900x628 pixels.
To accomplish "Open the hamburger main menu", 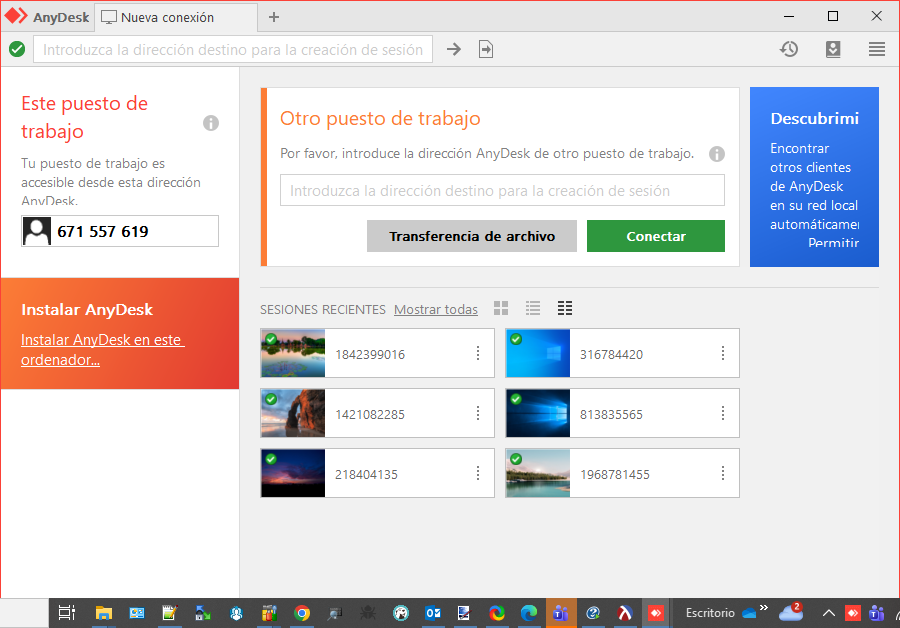I will pos(876,49).
